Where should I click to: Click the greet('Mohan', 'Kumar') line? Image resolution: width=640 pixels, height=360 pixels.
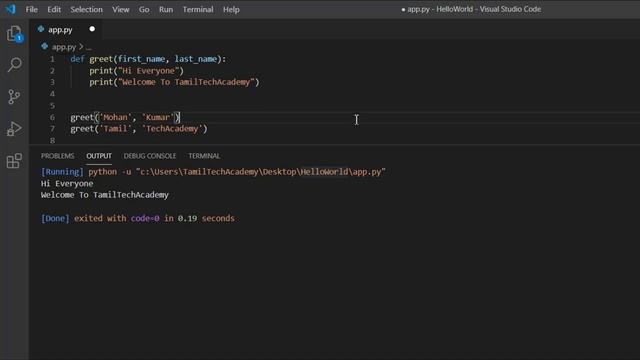[x=125, y=118]
